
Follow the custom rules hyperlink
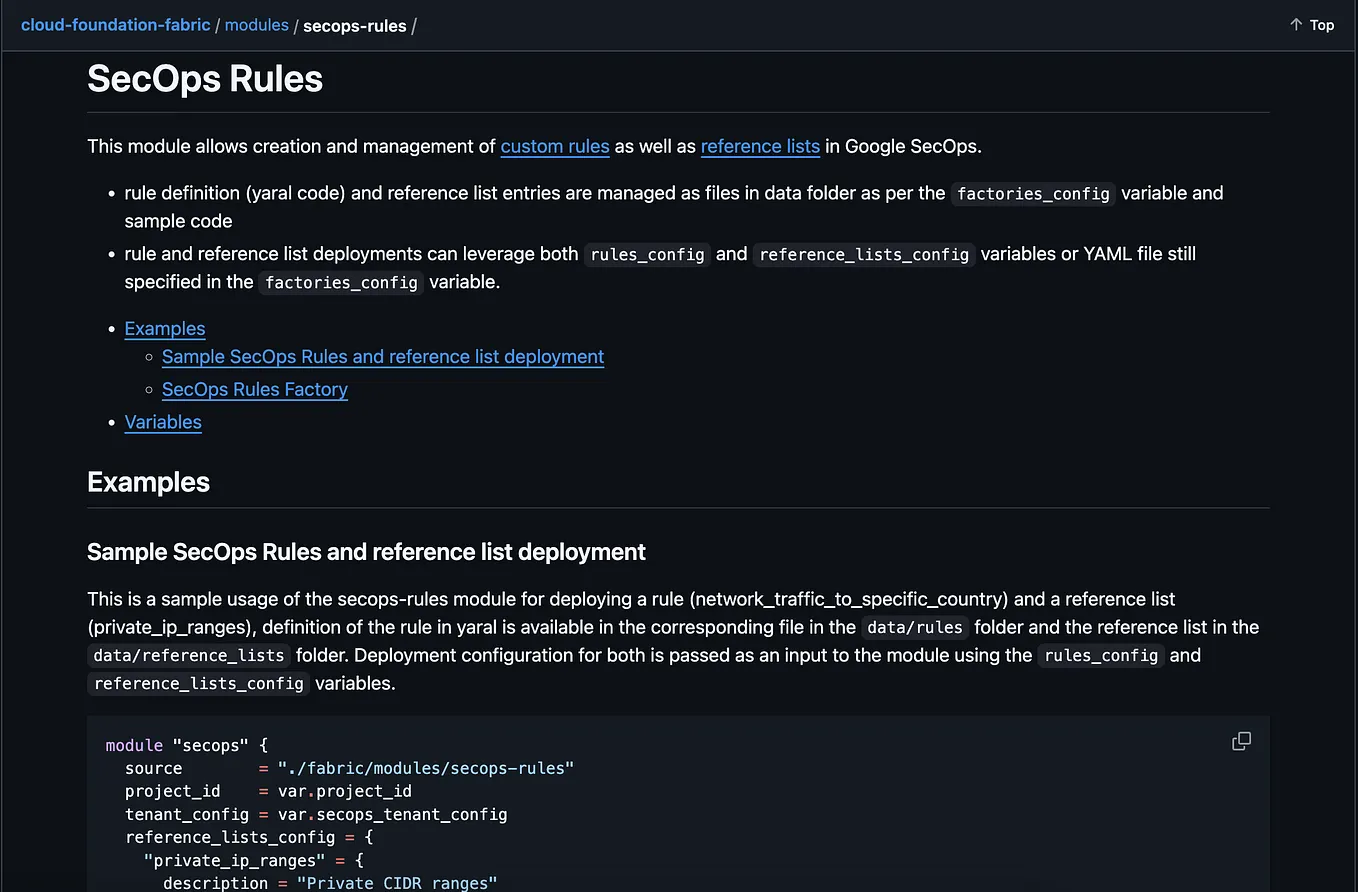(x=554, y=146)
